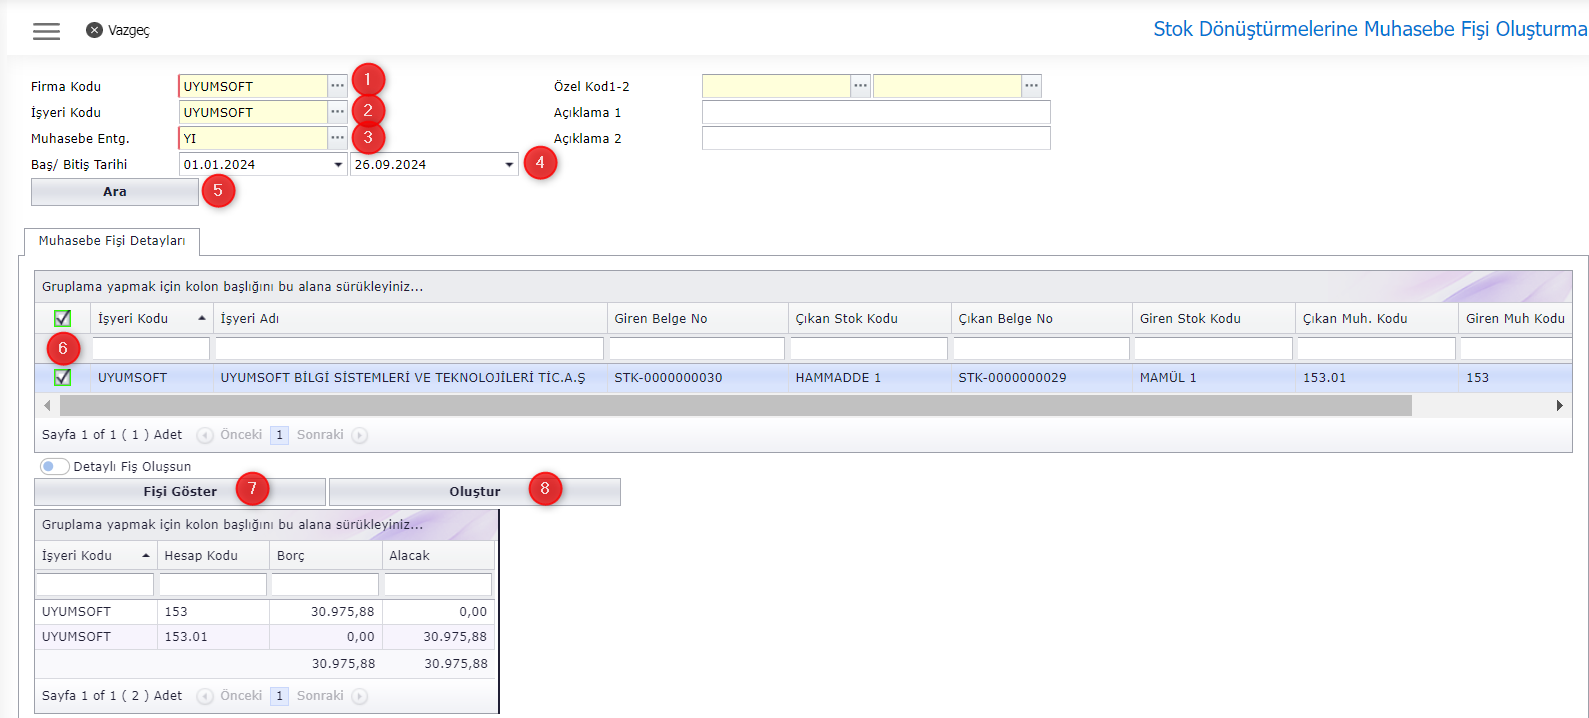Uncheck the UYUMSOFT row checkbox
Screen dimensions: 1589x718
62,377
